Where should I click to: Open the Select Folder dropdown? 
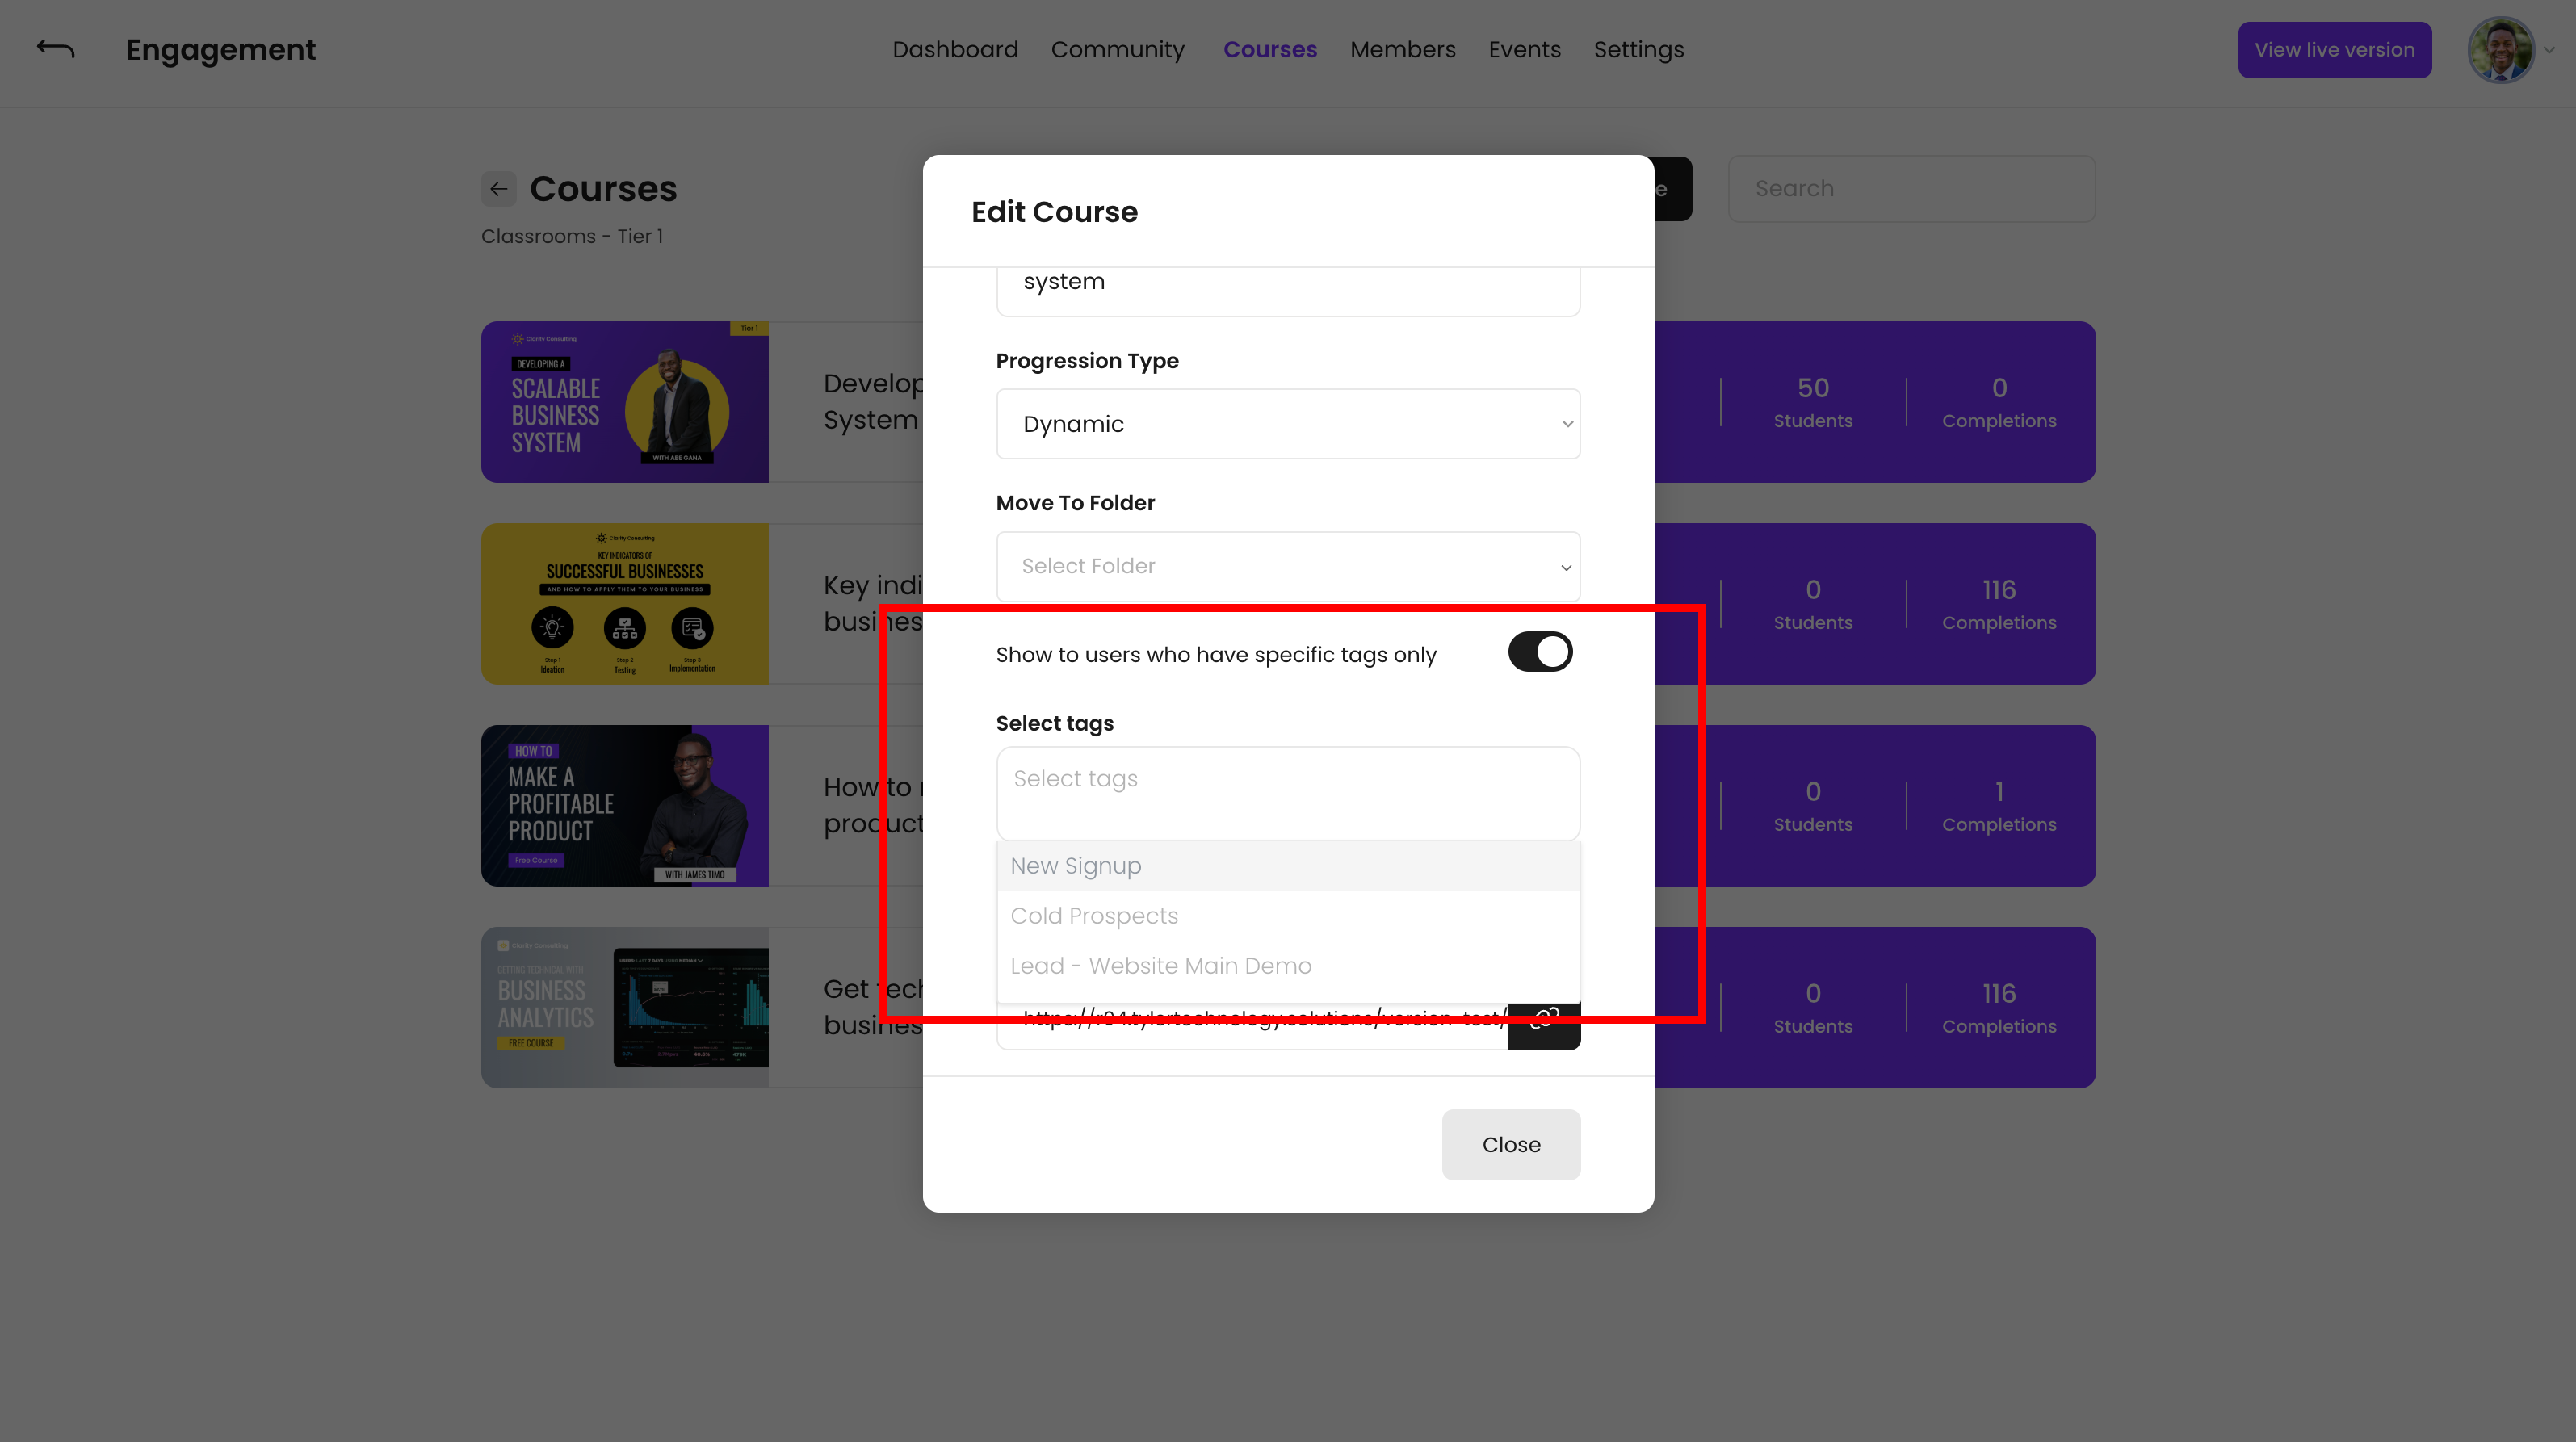coord(1288,566)
